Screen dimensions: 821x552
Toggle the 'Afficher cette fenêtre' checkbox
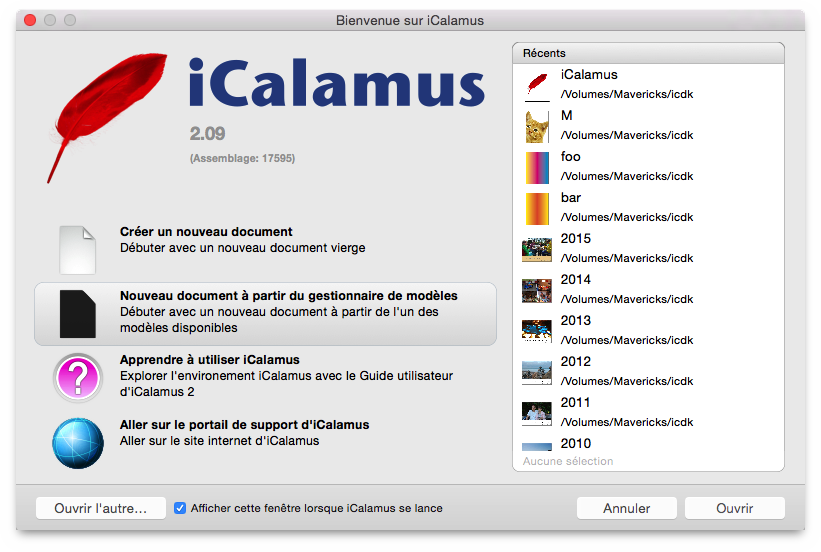pyautogui.click(x=180, y=508)
